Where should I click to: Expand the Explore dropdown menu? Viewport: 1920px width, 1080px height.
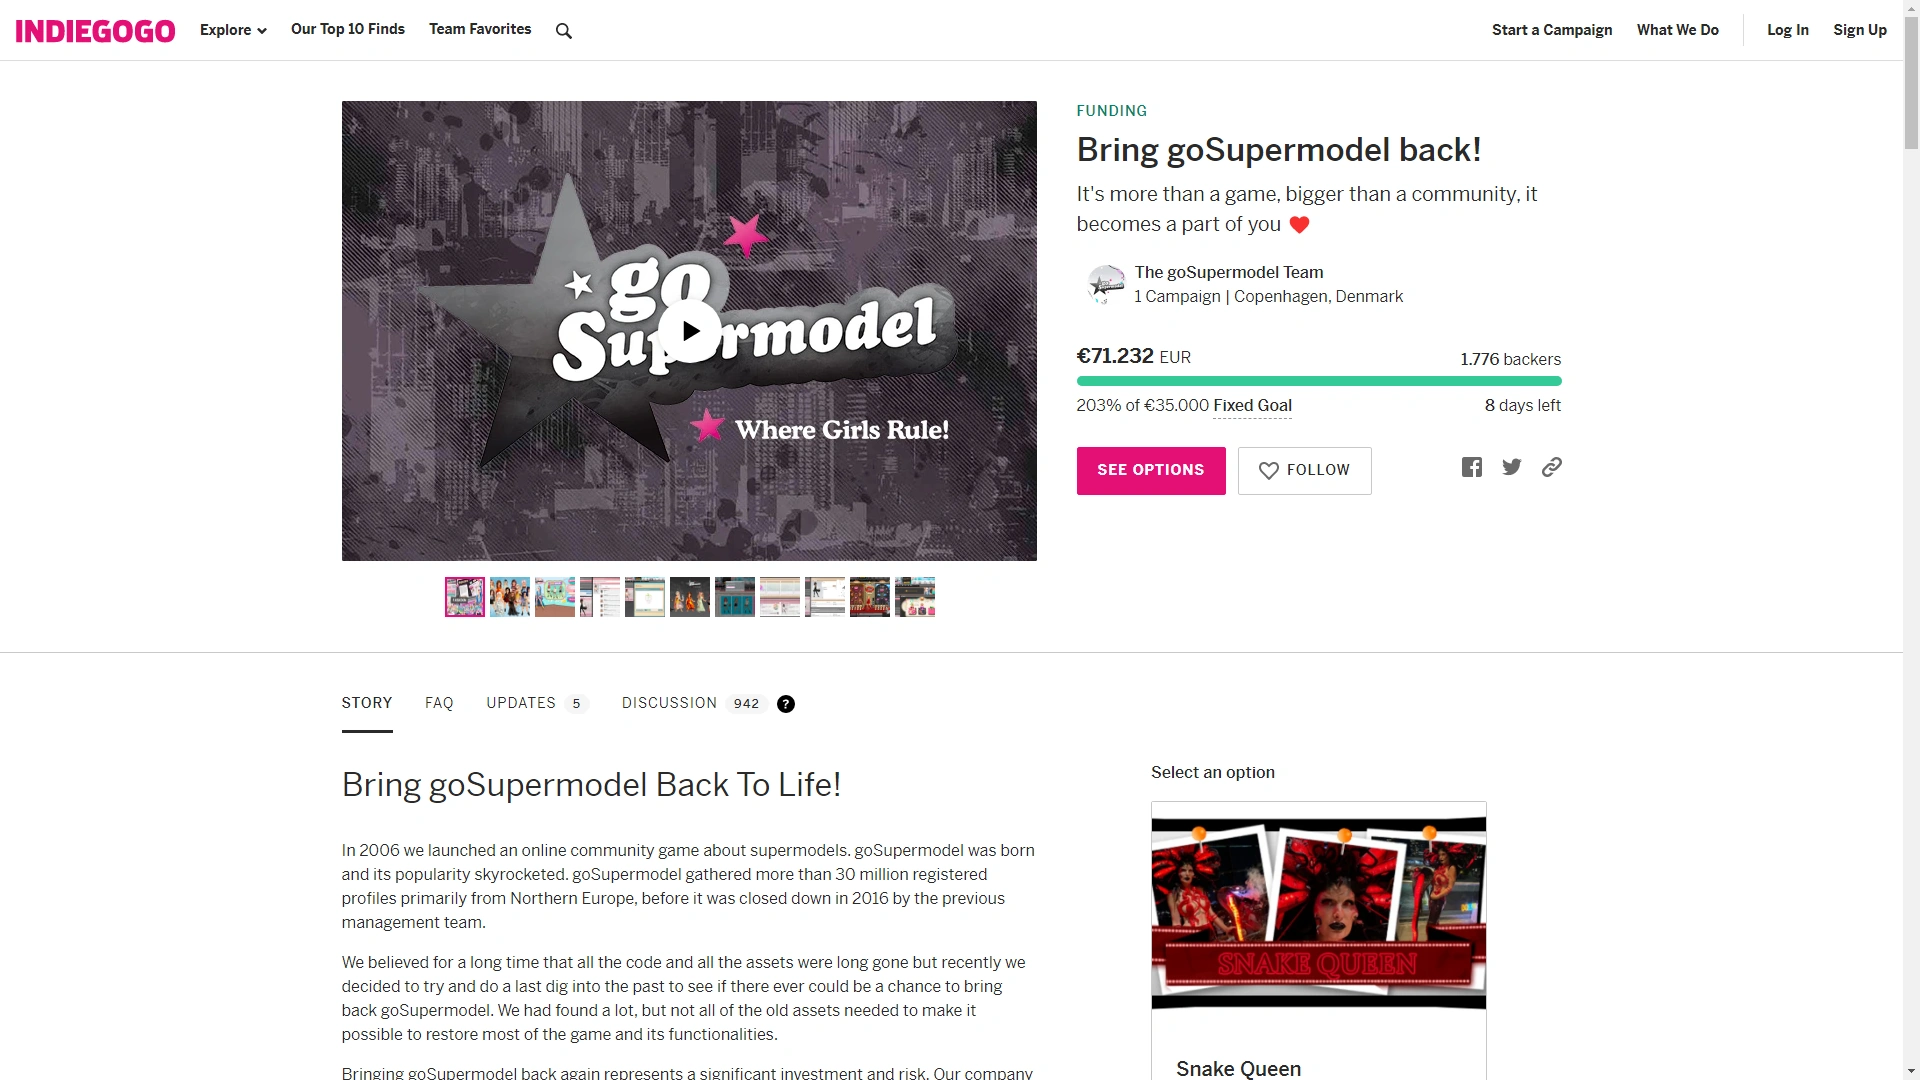click(x=233, y=30)
